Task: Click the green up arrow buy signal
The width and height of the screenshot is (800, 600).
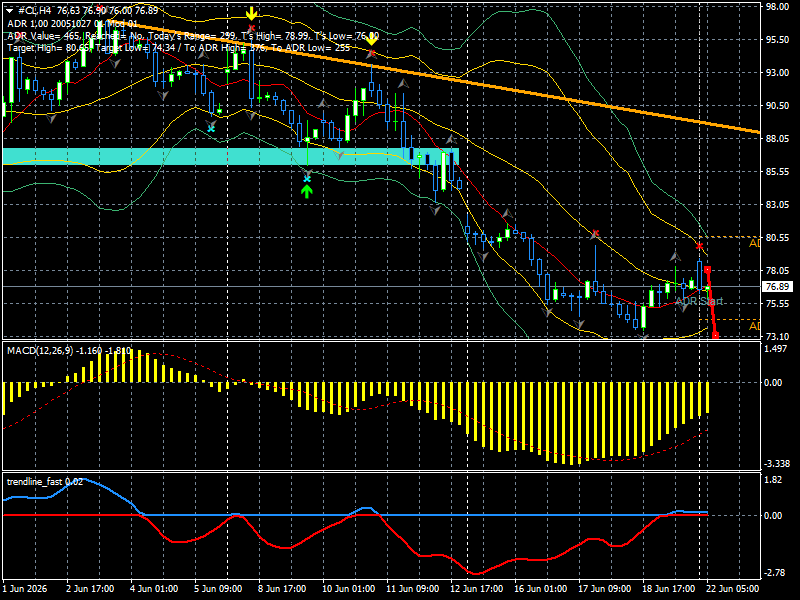Action: click(307, 191)
